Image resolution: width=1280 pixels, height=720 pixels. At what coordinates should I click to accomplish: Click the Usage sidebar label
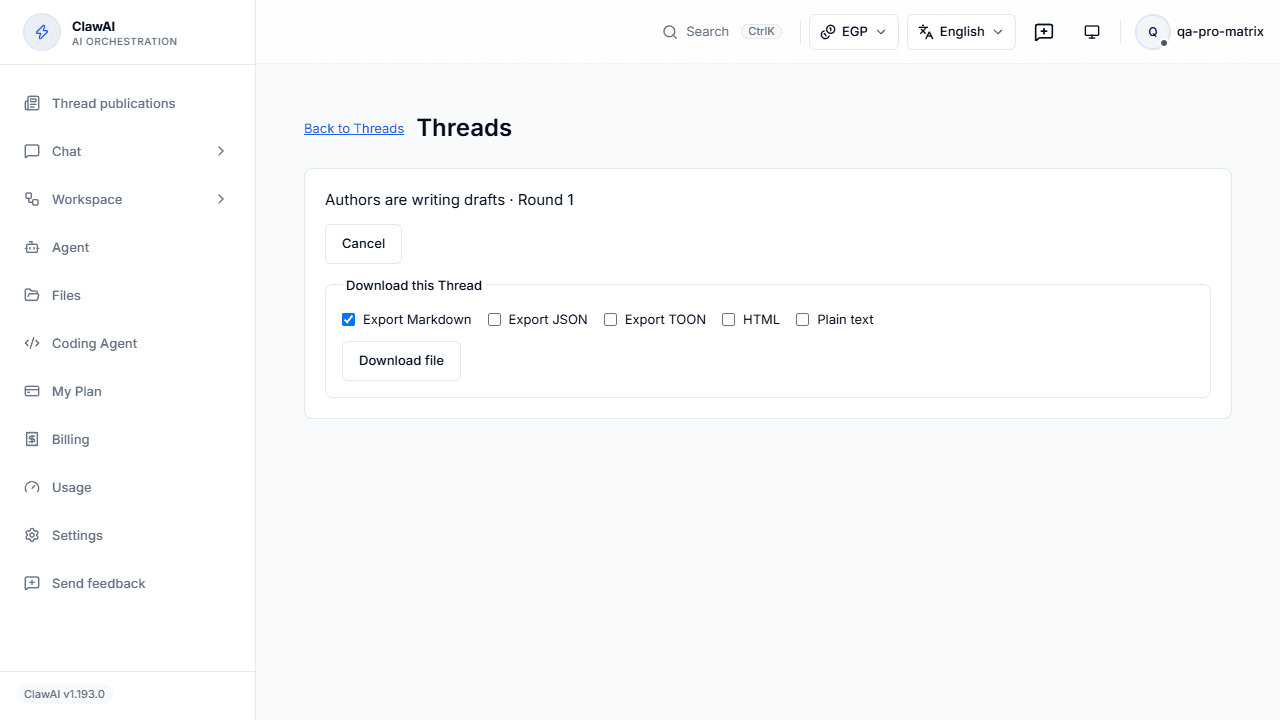point(72,487)
